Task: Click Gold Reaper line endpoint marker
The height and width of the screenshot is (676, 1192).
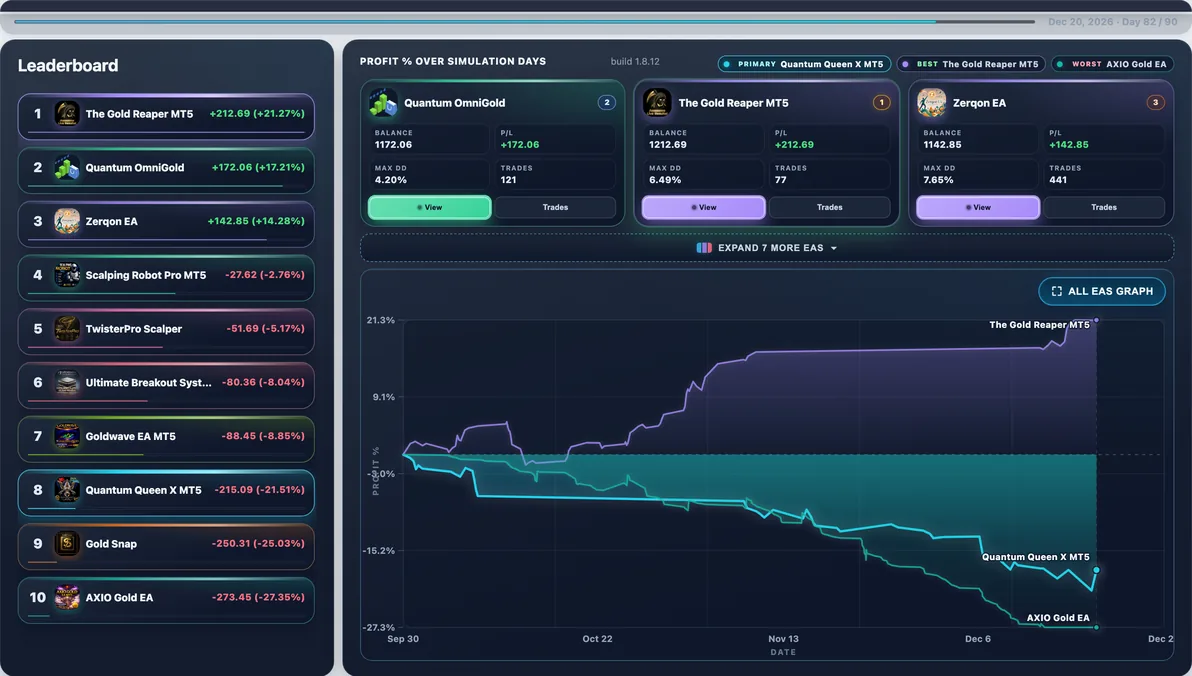Action: tap(1096, 320)
